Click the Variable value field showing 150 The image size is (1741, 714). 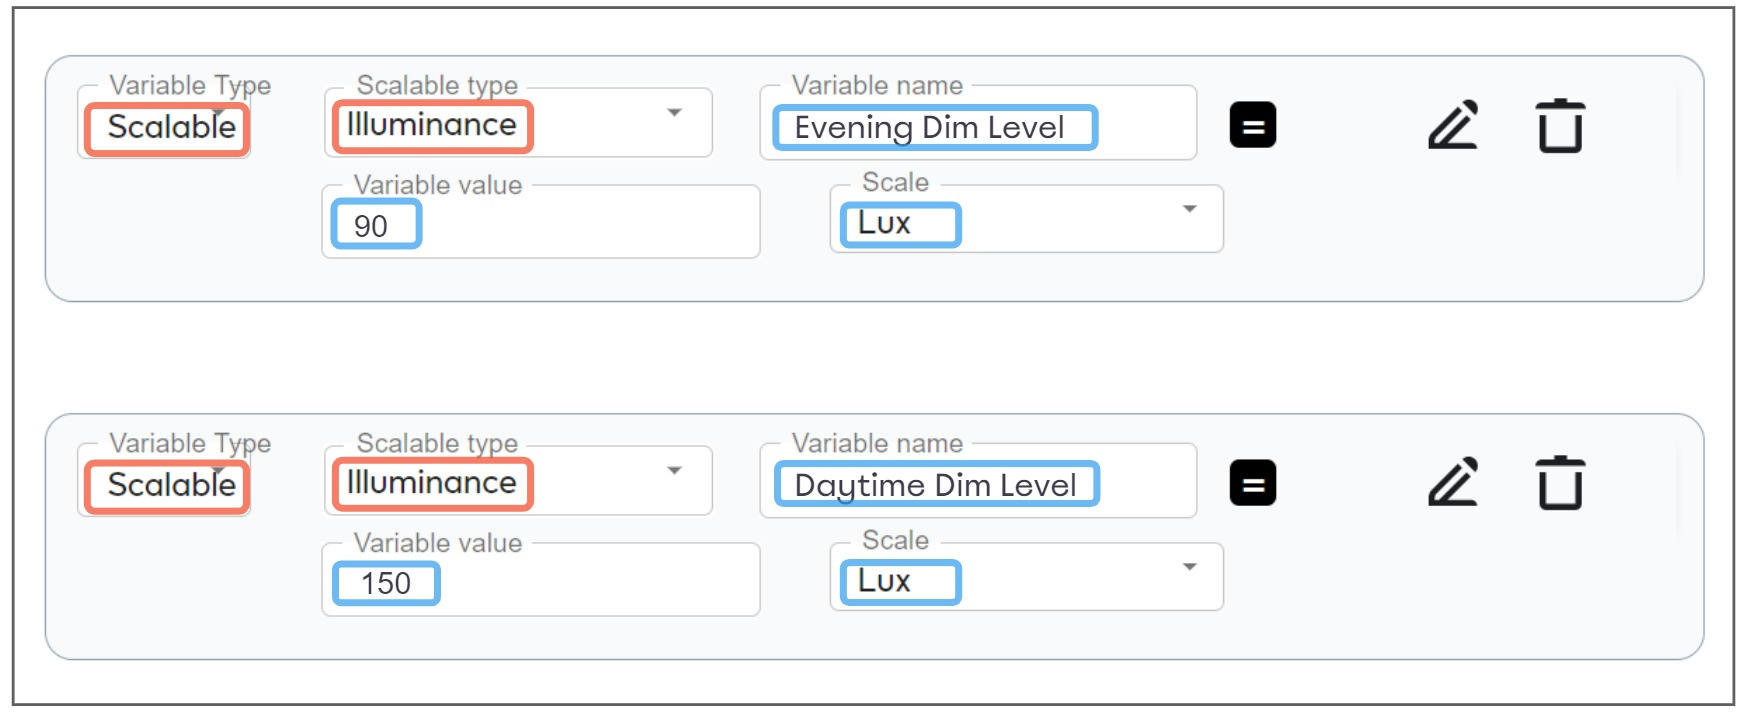[541, 580]
